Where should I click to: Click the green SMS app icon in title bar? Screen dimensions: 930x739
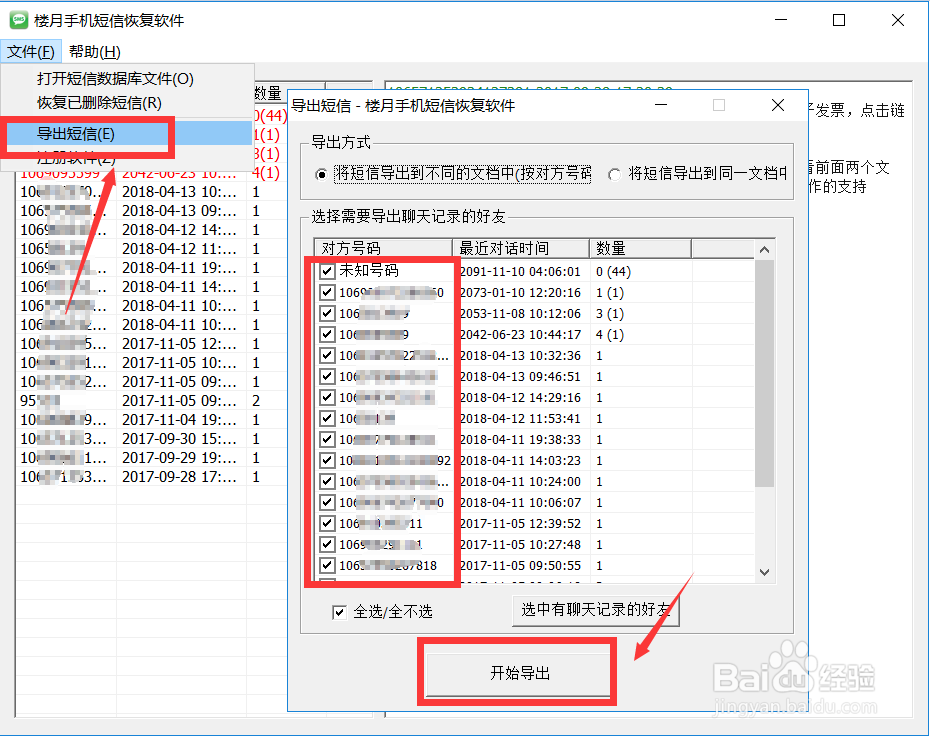click(19, 20)
